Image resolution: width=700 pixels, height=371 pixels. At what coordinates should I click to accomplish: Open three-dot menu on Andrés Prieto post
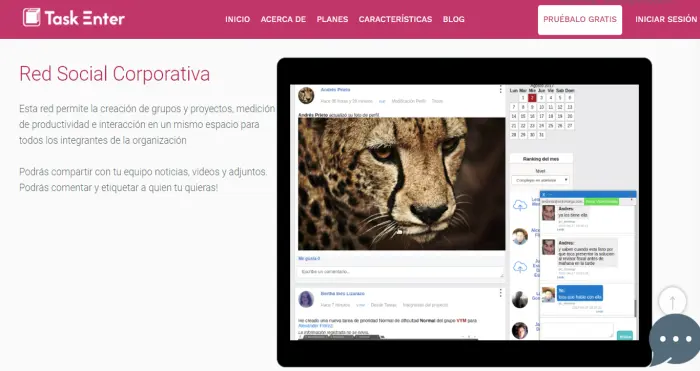(500, 90)
